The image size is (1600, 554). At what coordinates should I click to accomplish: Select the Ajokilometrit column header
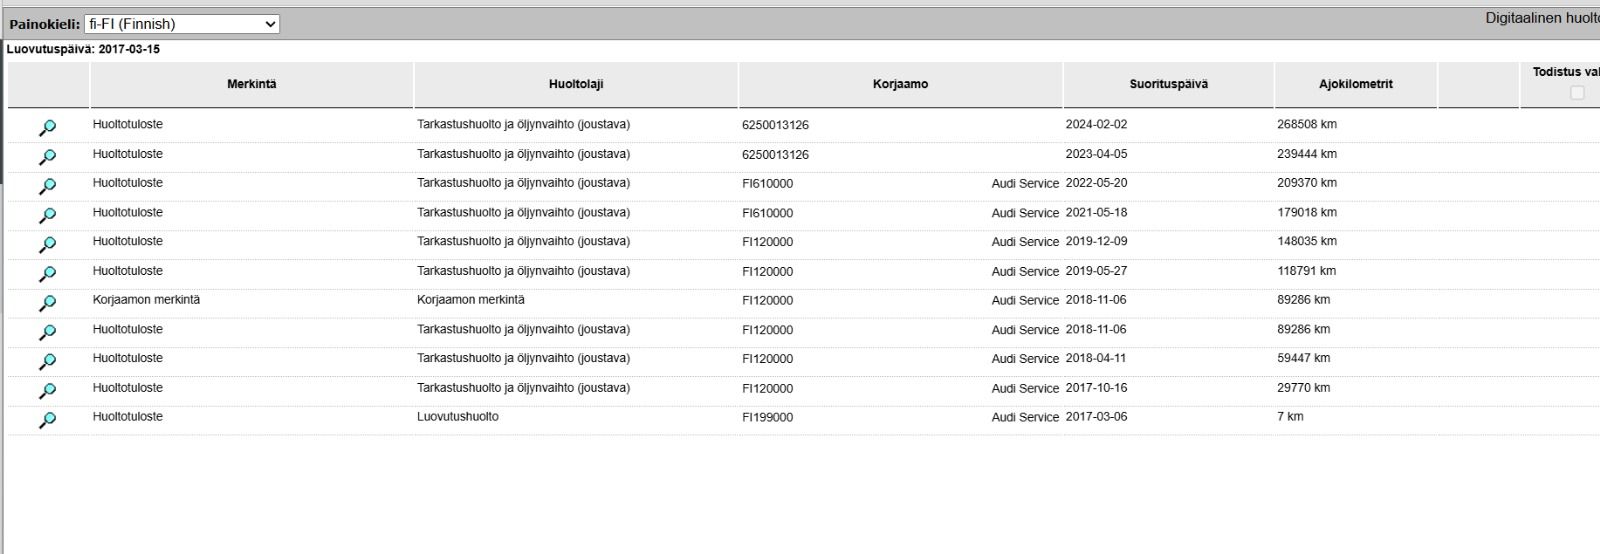point(1355,84)
